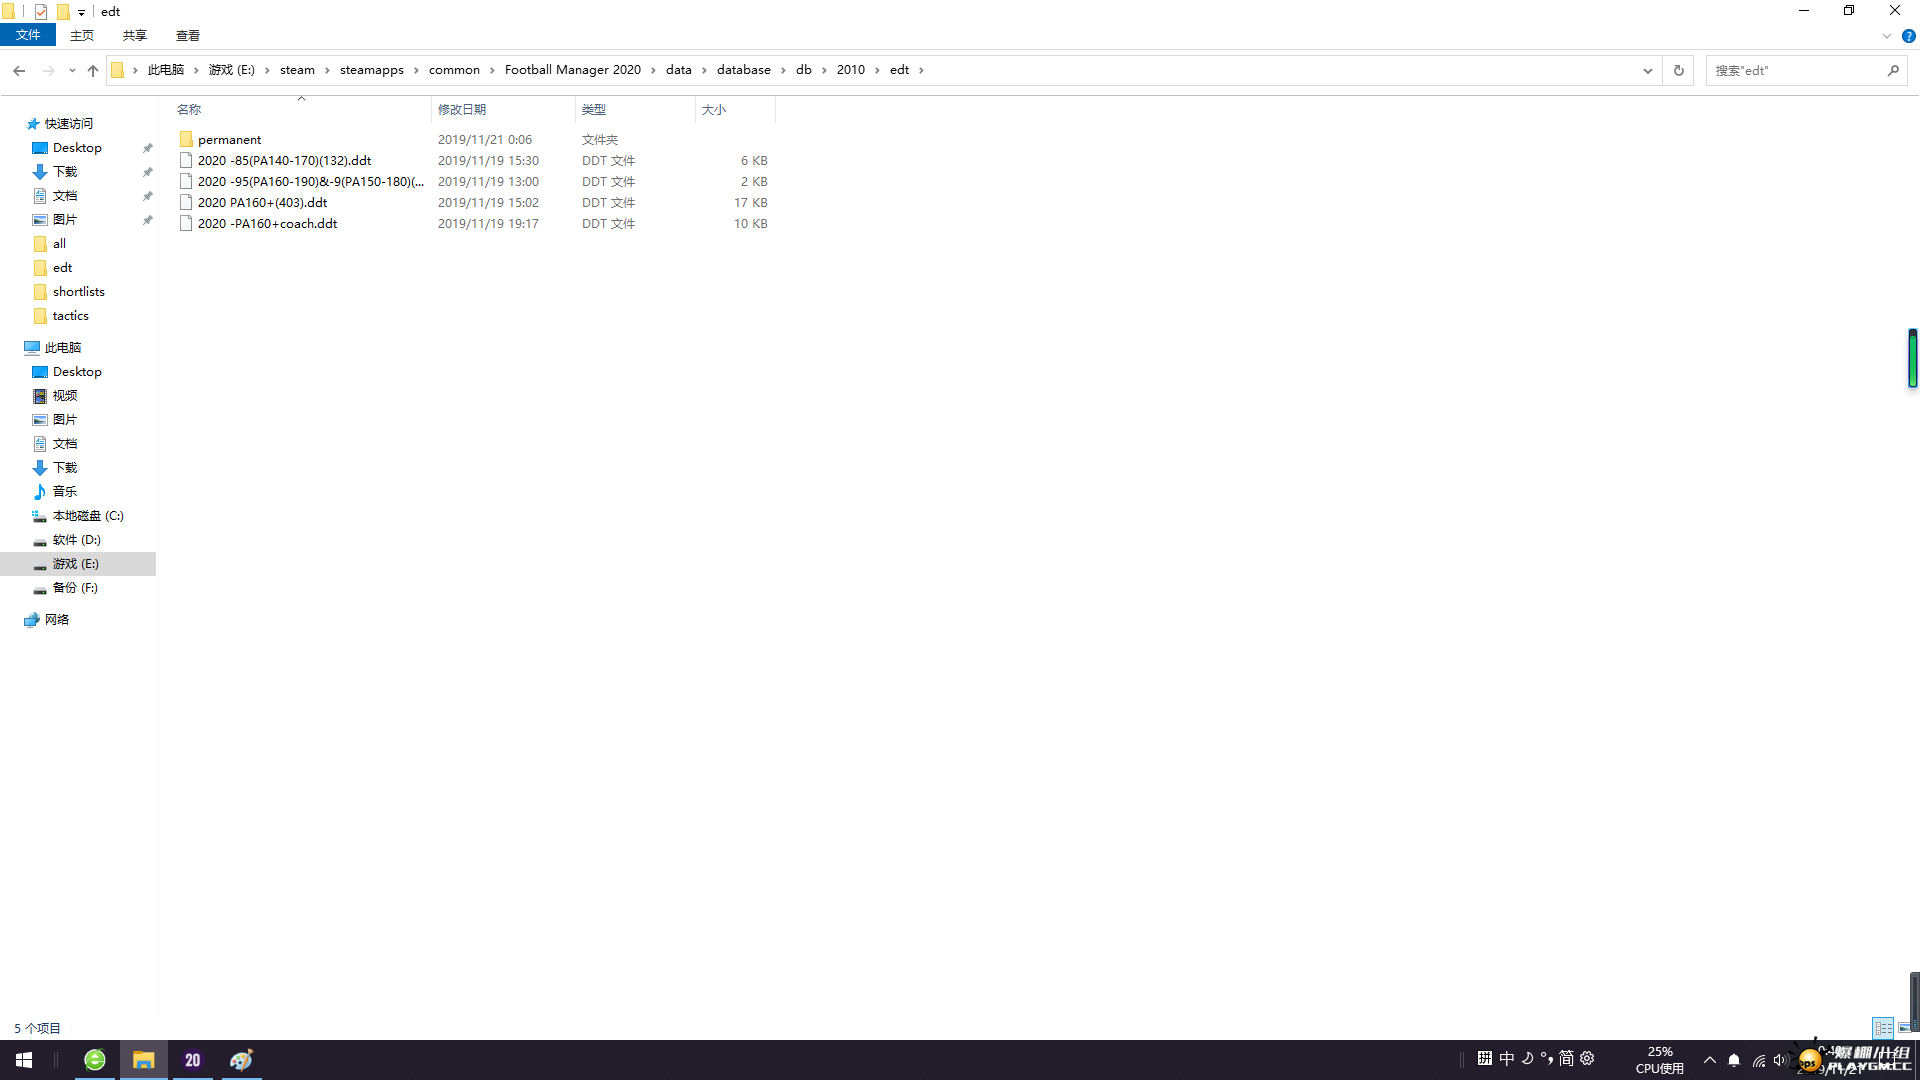Screen dimensions: 1920x1080
Task: Open recent locations dropdown arrow
Action: point(72,70)
